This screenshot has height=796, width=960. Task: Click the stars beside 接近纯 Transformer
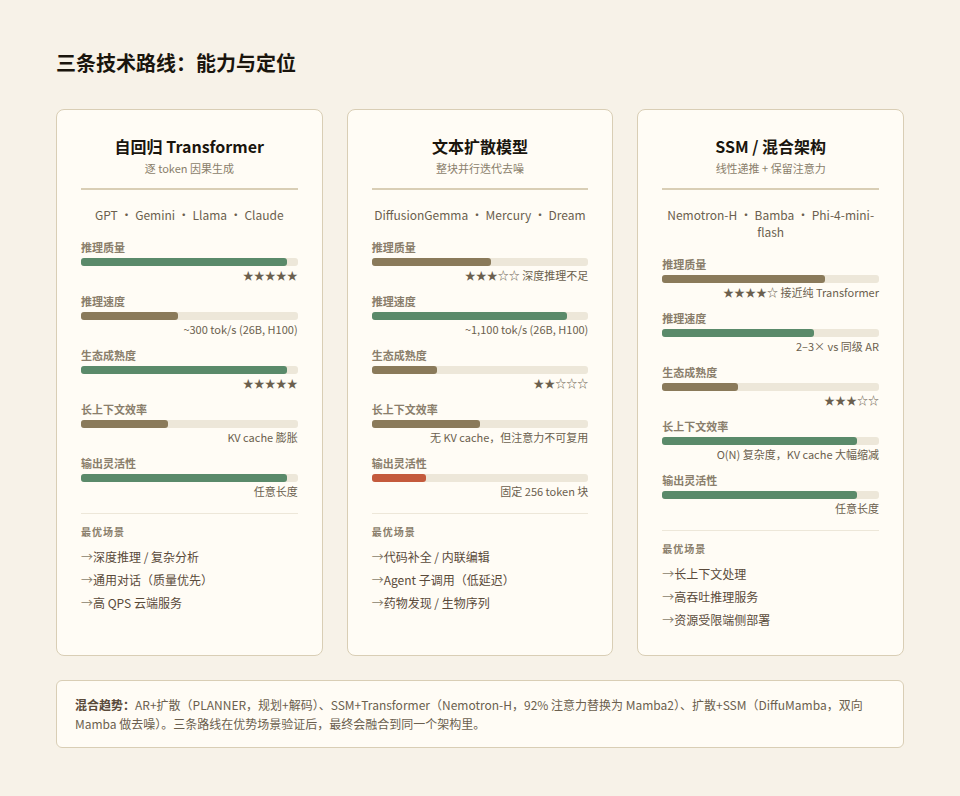[x=750, y=293]
